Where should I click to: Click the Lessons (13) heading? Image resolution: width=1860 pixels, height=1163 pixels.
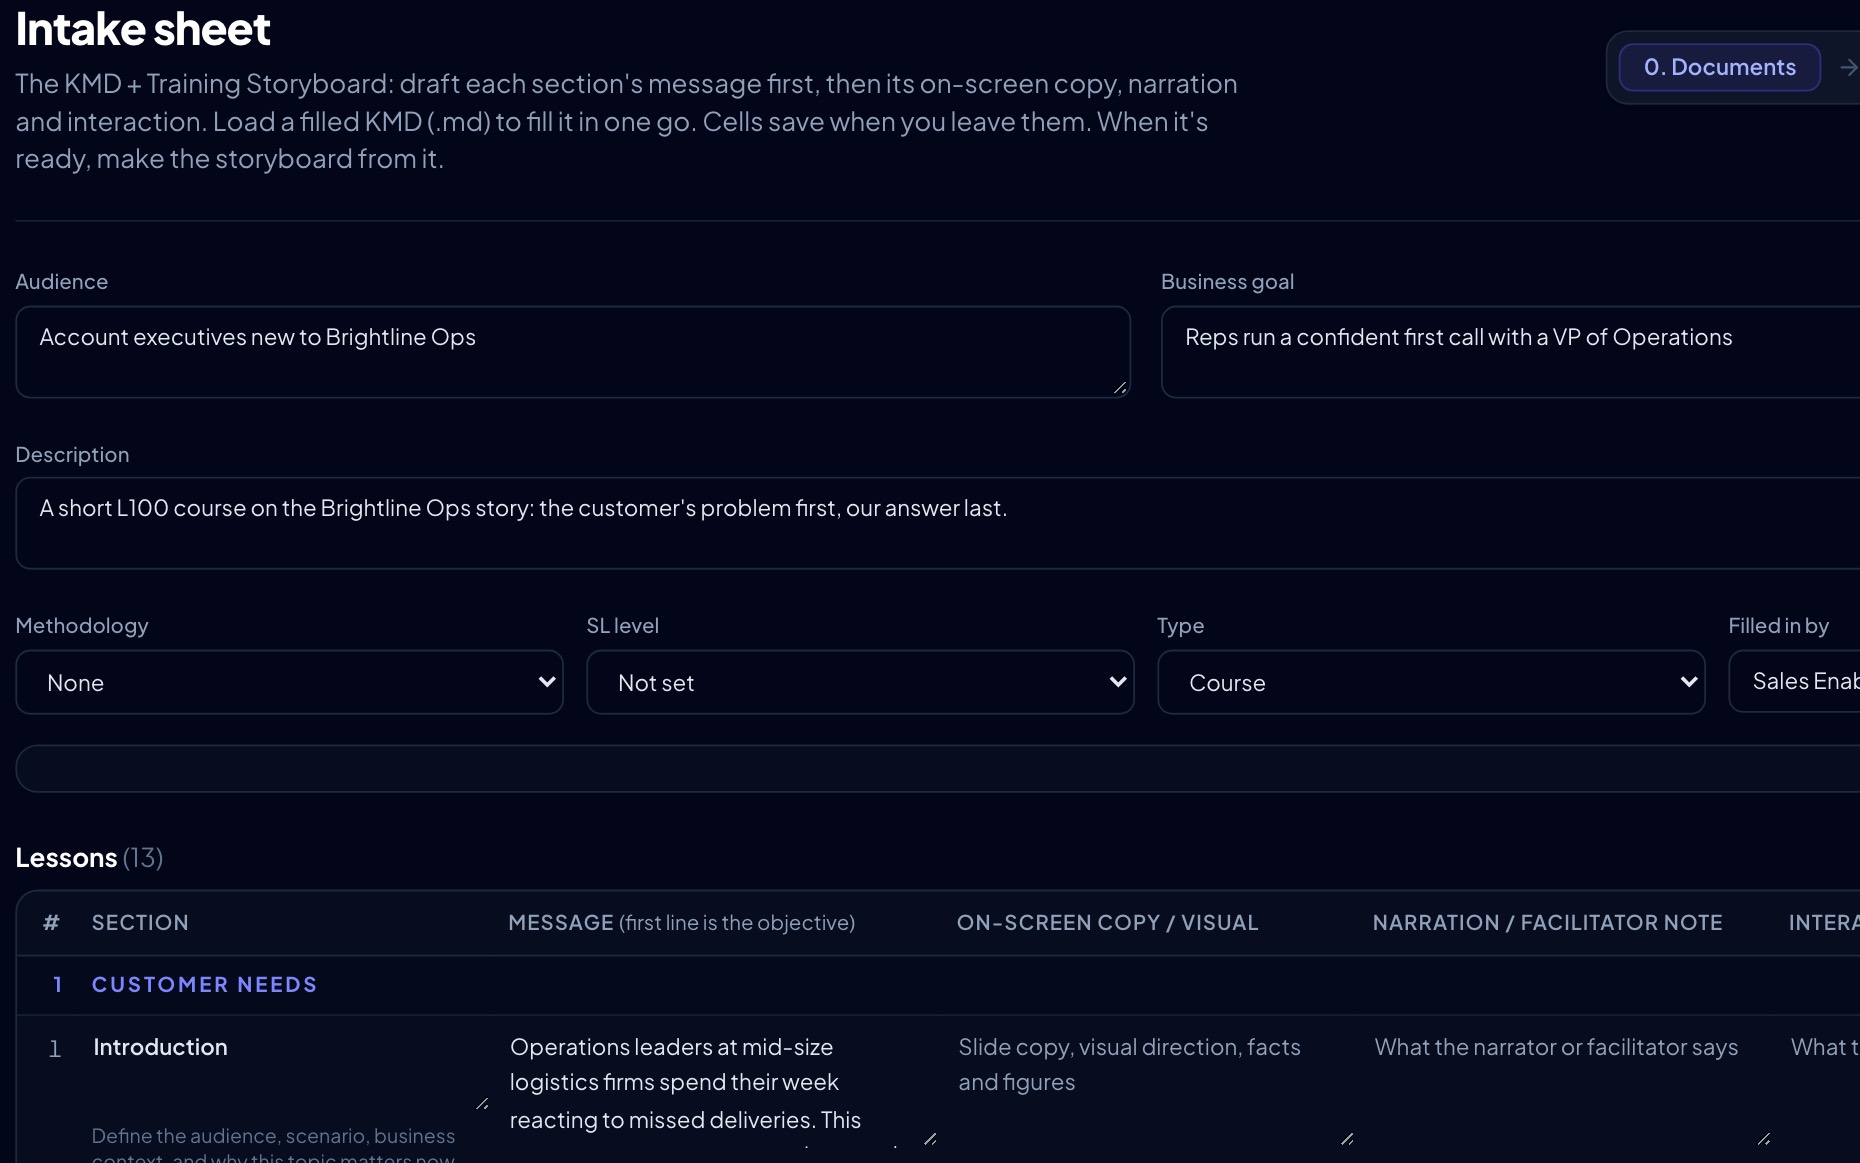click(x=89, y=858)
